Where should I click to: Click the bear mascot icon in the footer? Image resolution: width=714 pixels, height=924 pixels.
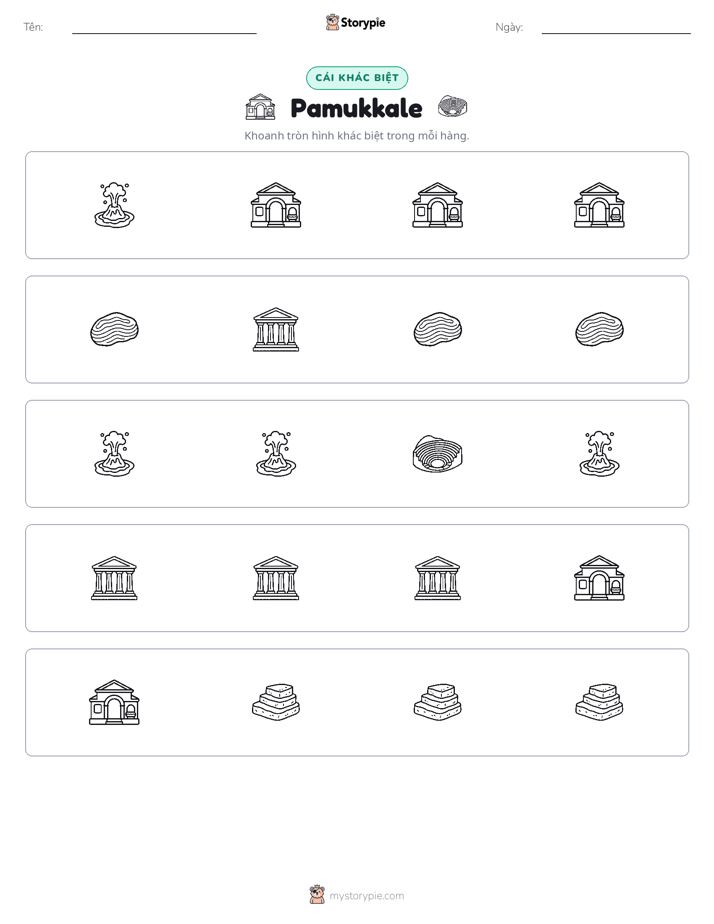[317, 895]
